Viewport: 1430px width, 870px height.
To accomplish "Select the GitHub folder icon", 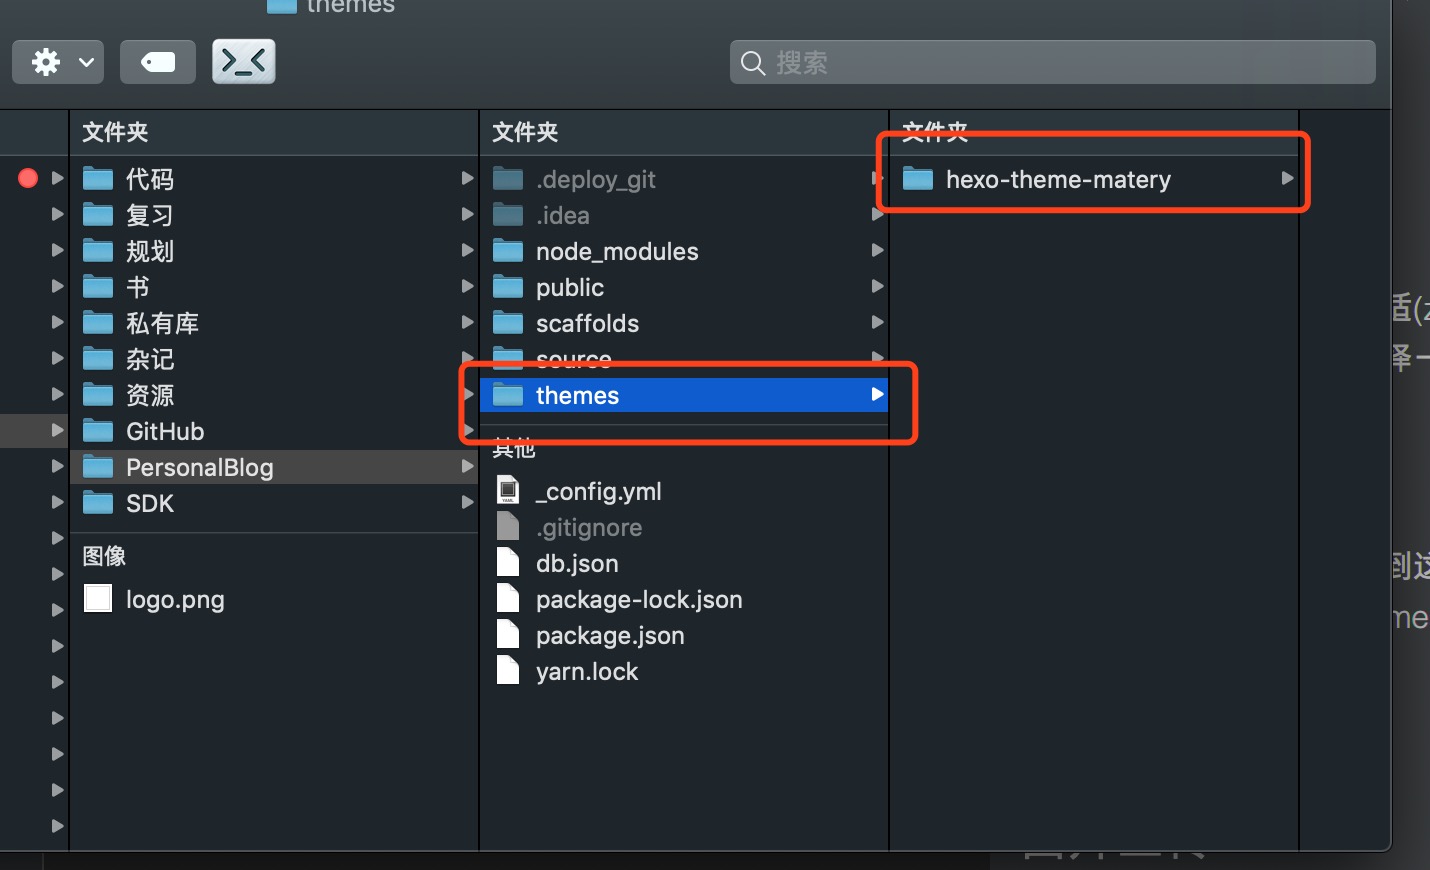I will click(x=98, y=431).
